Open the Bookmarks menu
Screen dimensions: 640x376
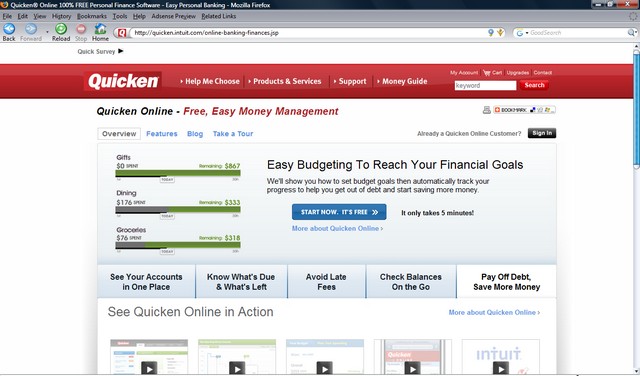point(92,16)
